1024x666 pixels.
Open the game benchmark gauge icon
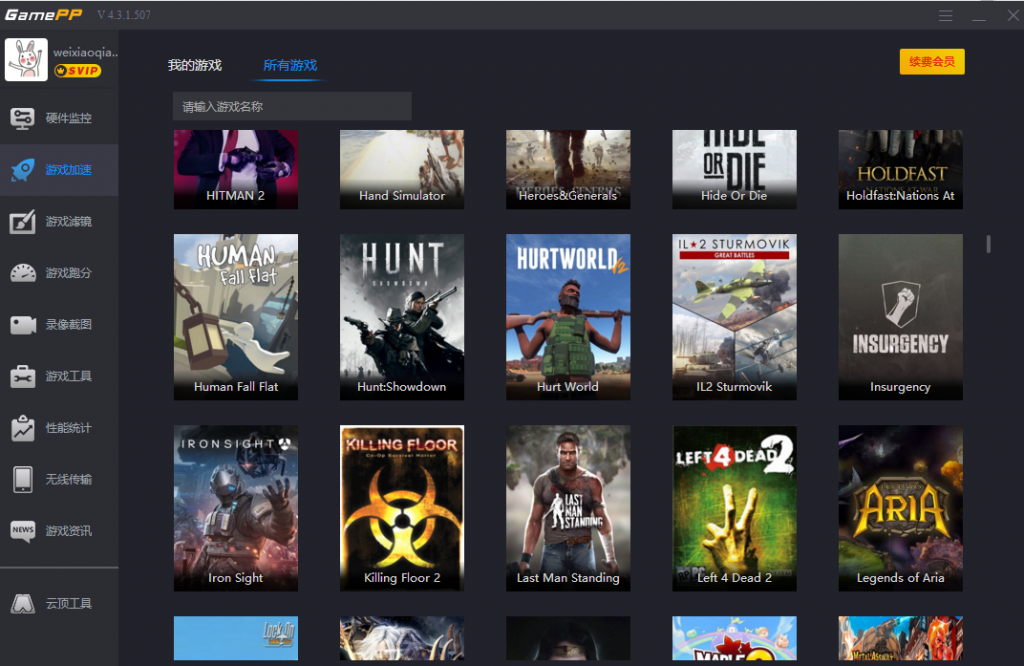[22, 273]
